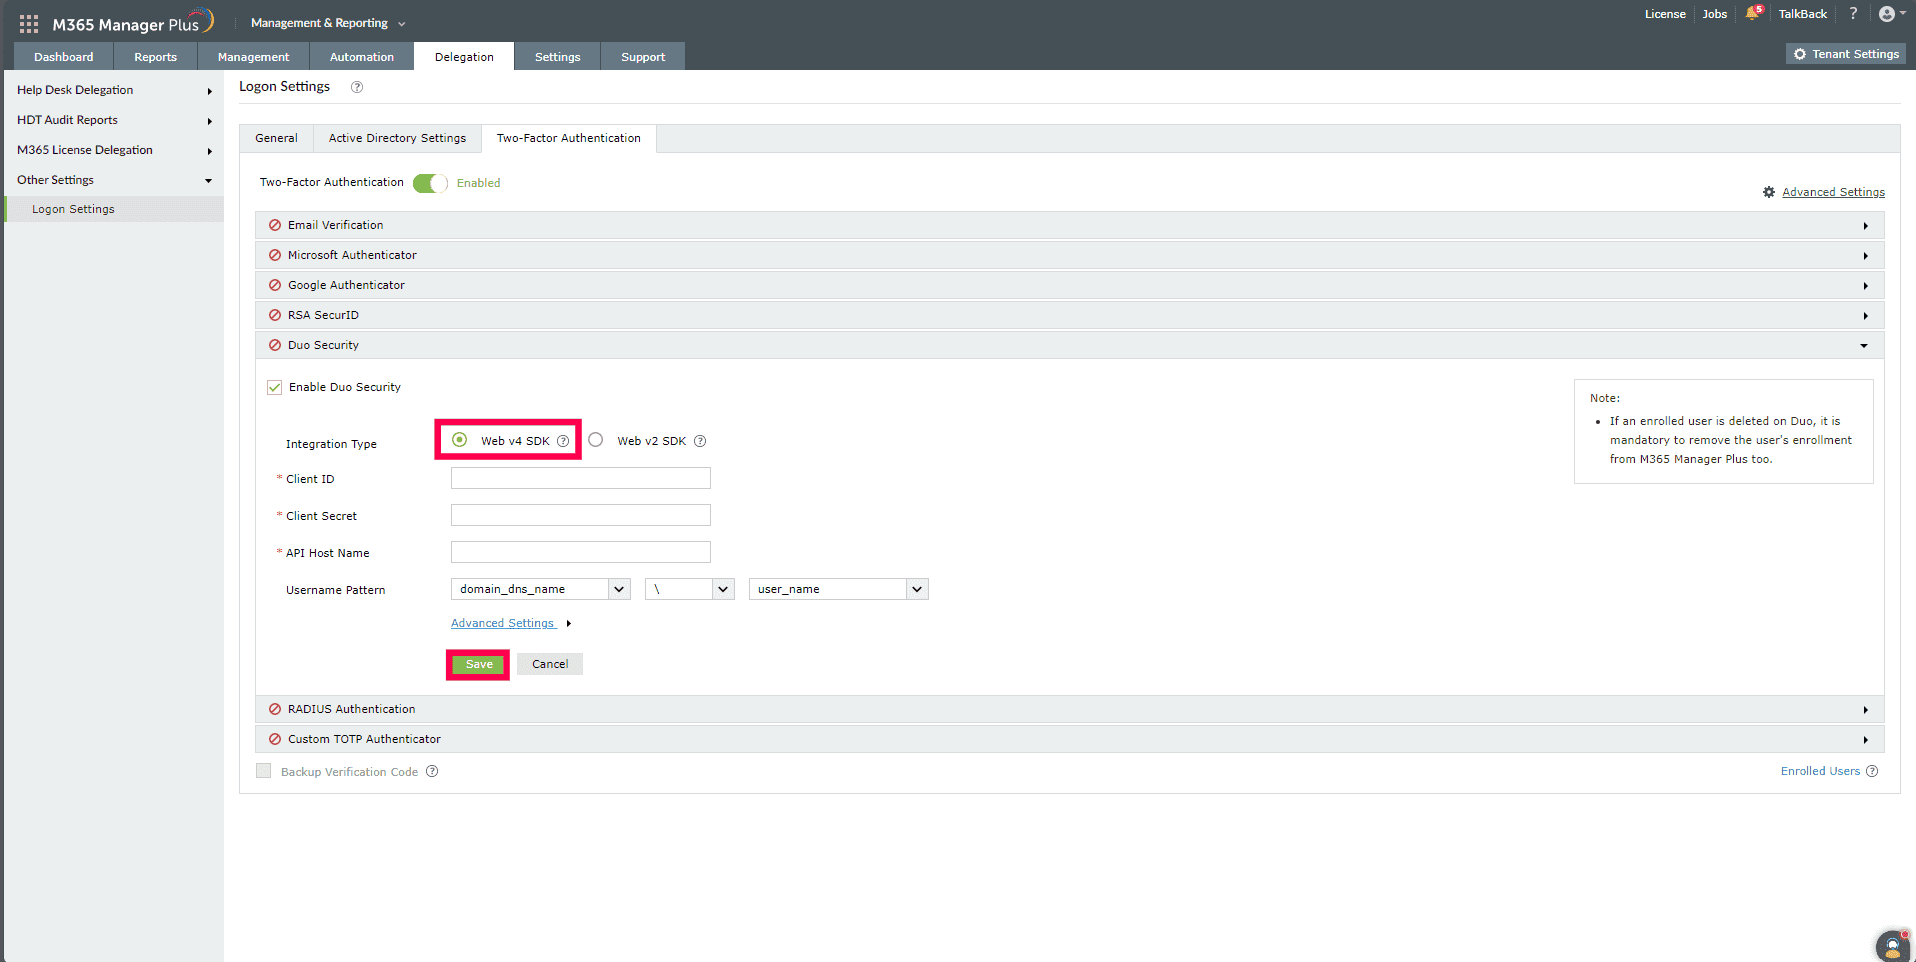Open the backslash separator dropdown
The width and height of the screenshot is (1916, 962).
point(690,589)
